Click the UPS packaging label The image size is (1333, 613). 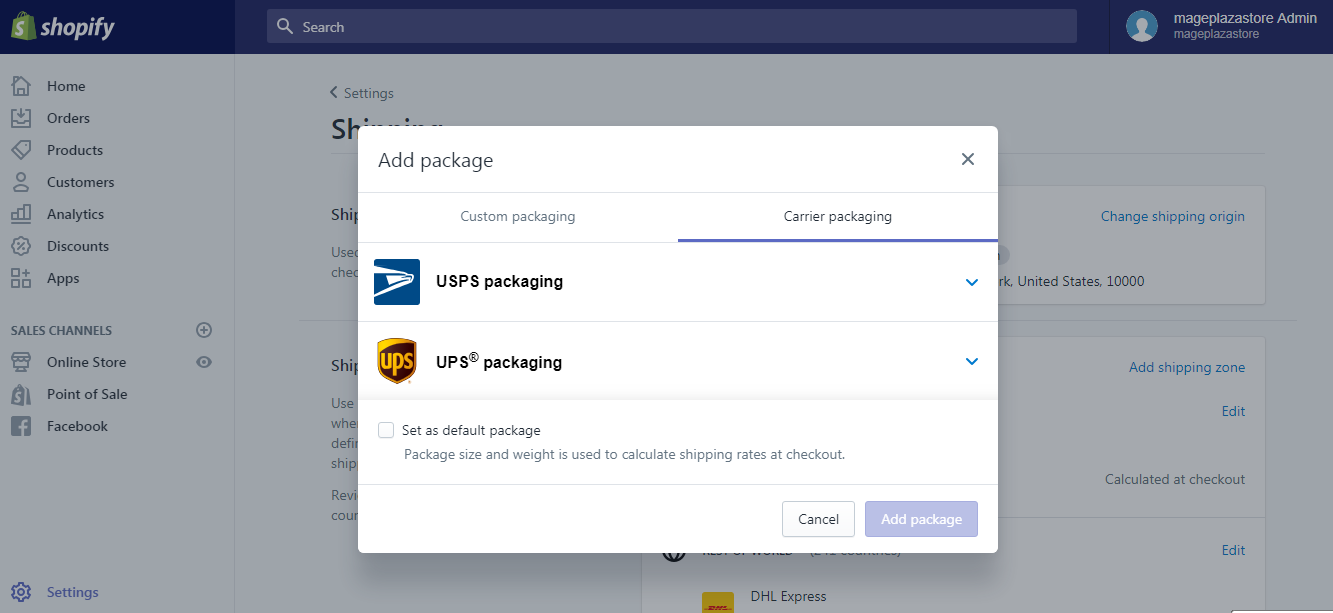pos(499,362)
